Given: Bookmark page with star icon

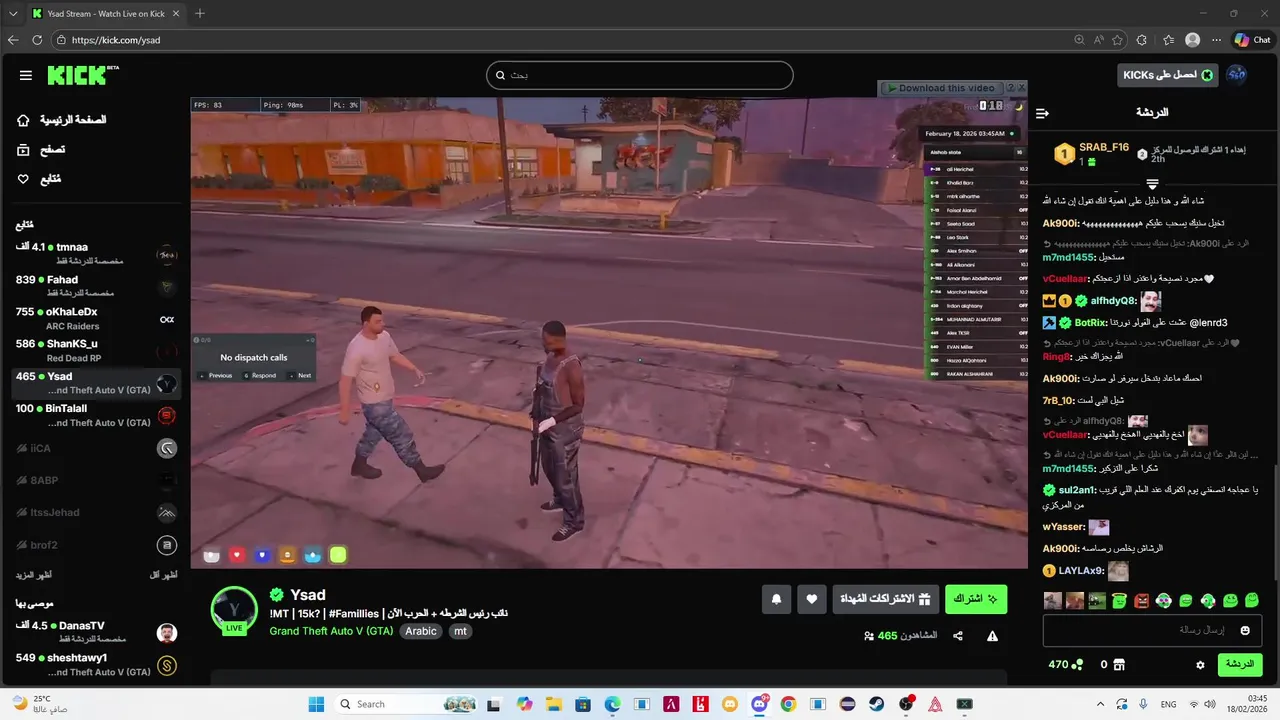Looking at the screenshot, I should click(1118, 40).
